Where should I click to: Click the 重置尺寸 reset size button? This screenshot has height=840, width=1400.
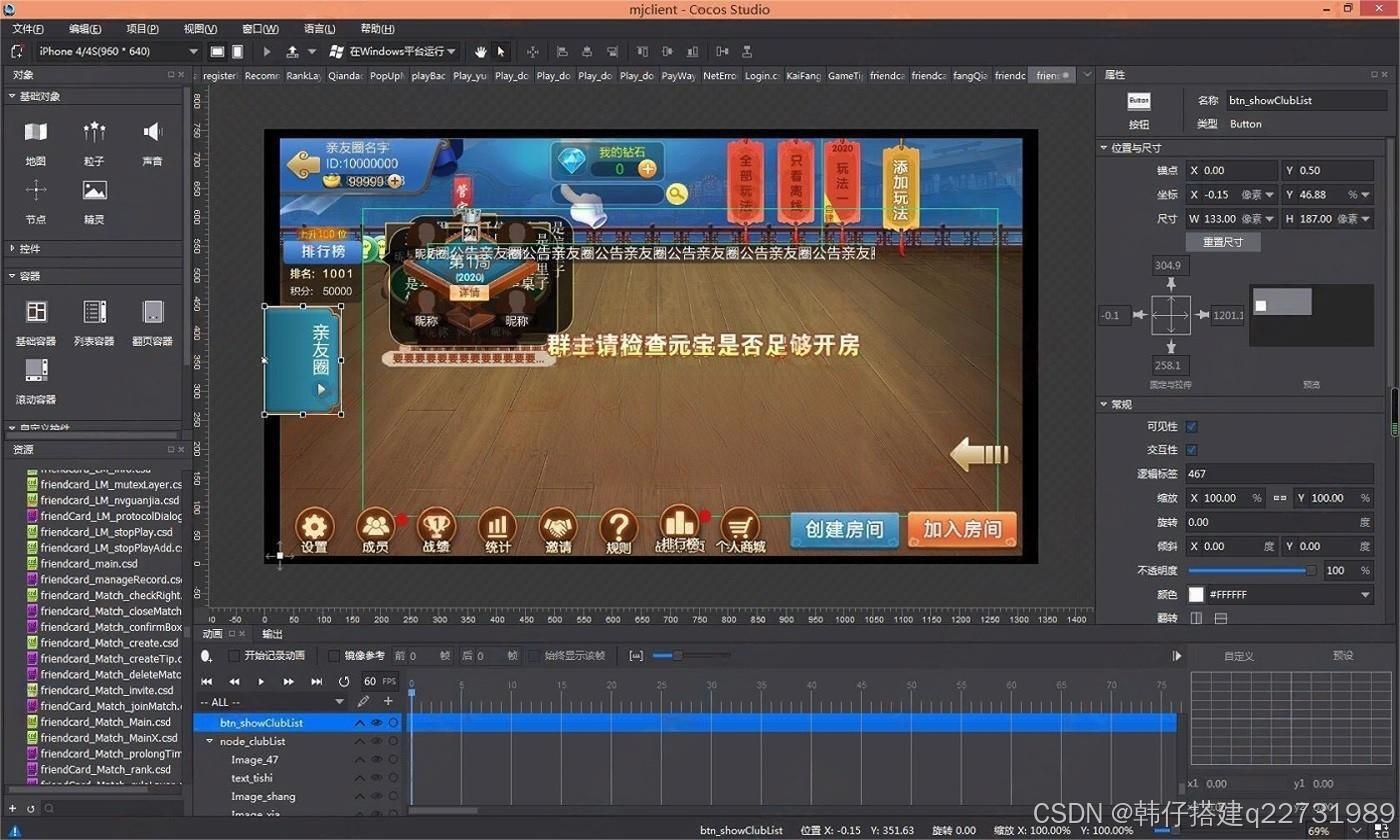pyautogui.click(x=1222, y=242)
